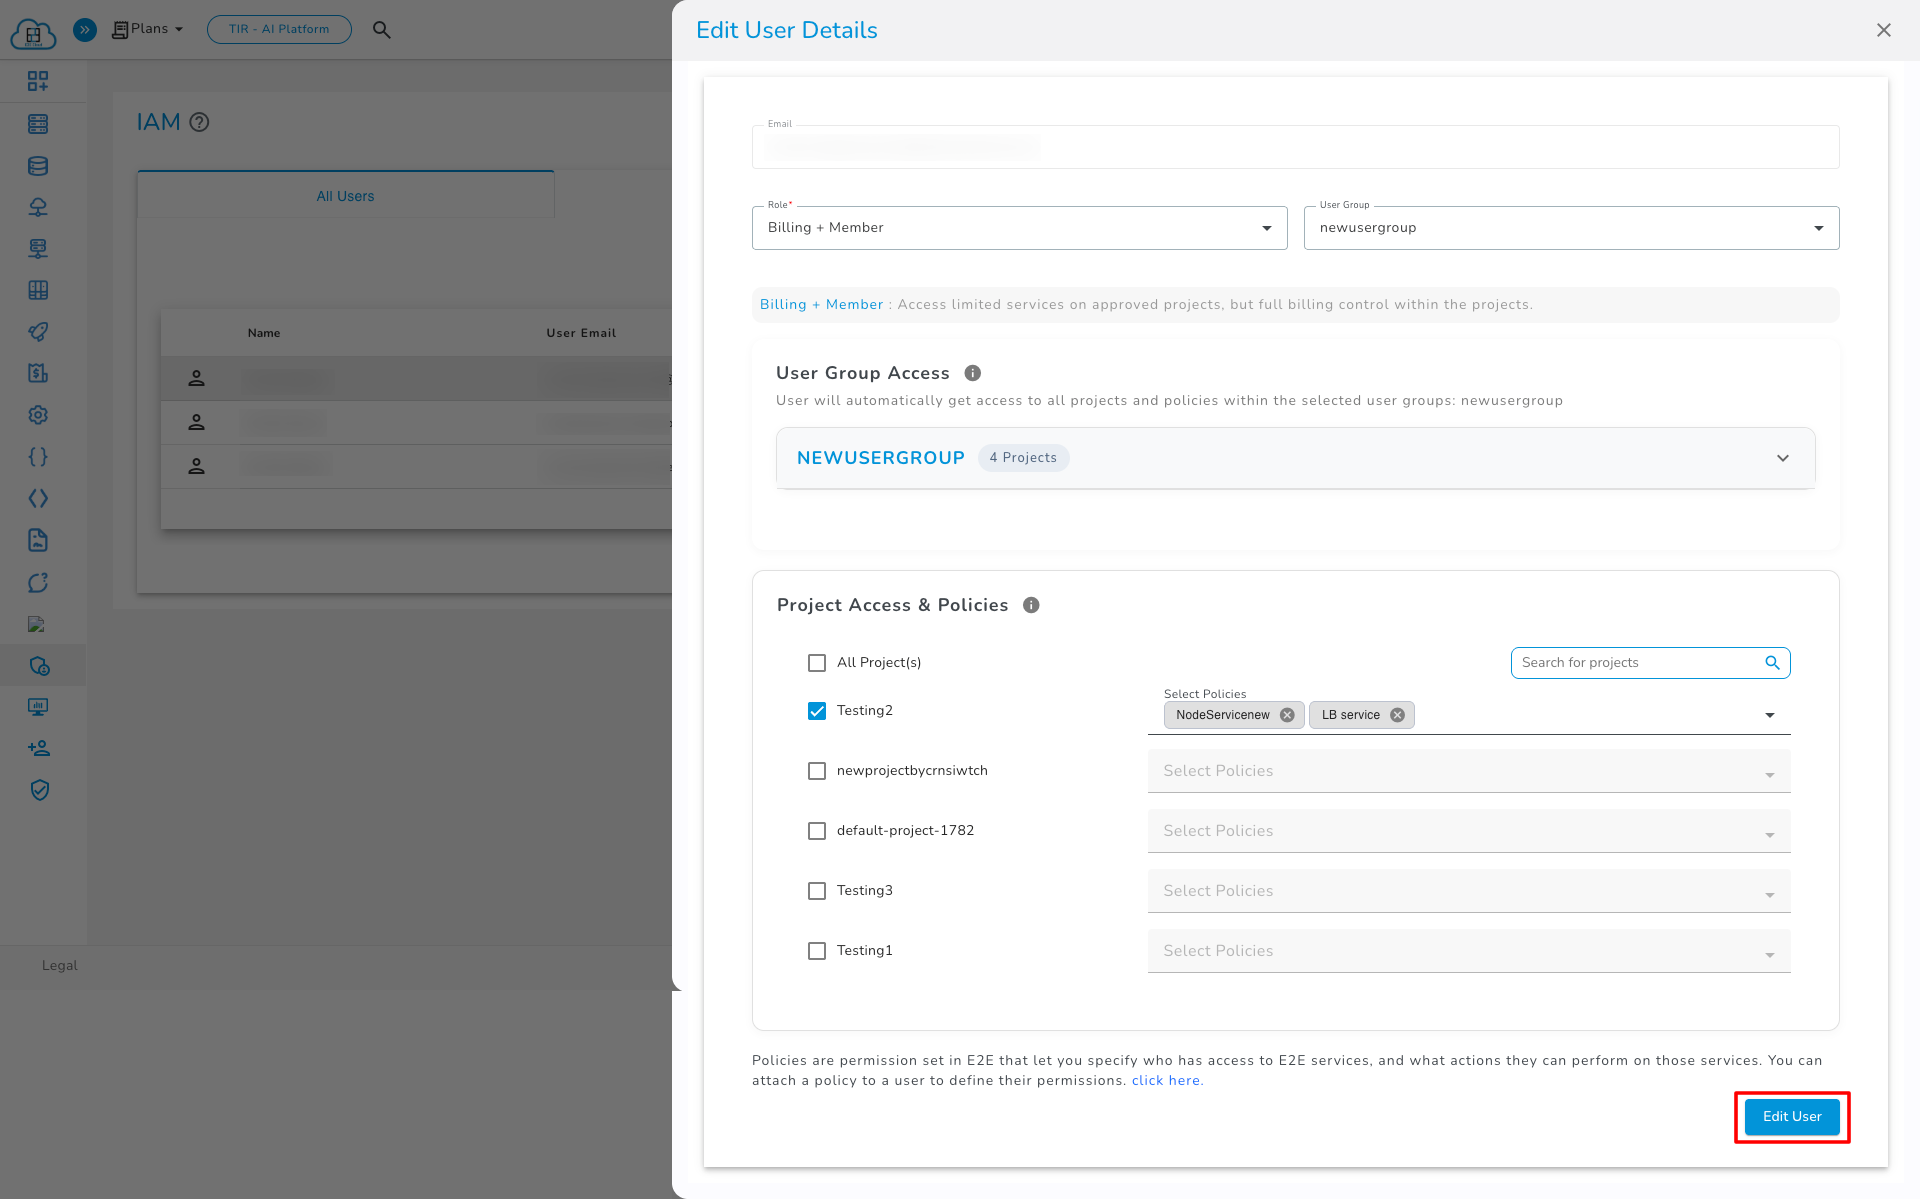Screen dimensions: 1920x1200
Task: Click the remove icon on NodeServicenew chip
Action: pyautogui.click(x=1287, y=715)
